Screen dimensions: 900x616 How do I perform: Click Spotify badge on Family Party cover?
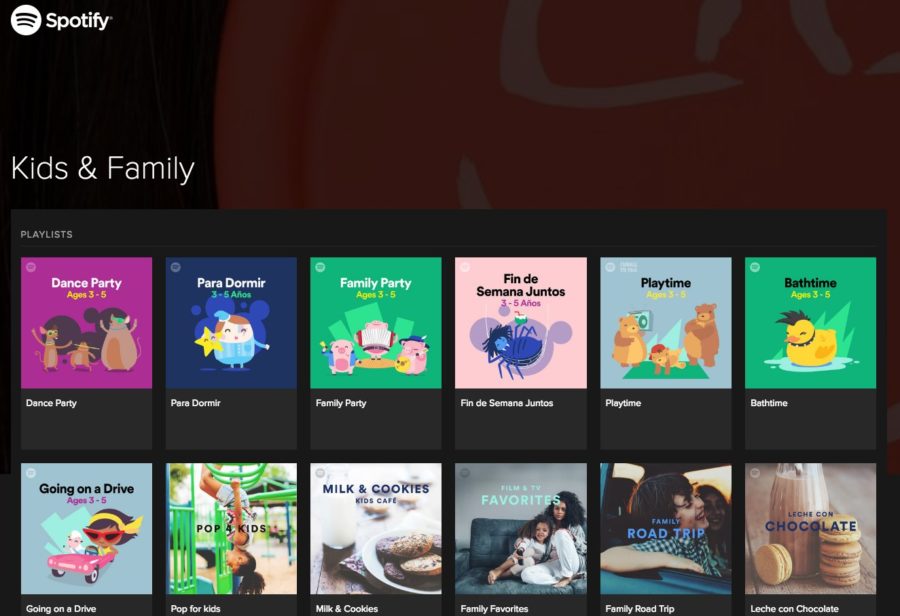coord(320,267)
